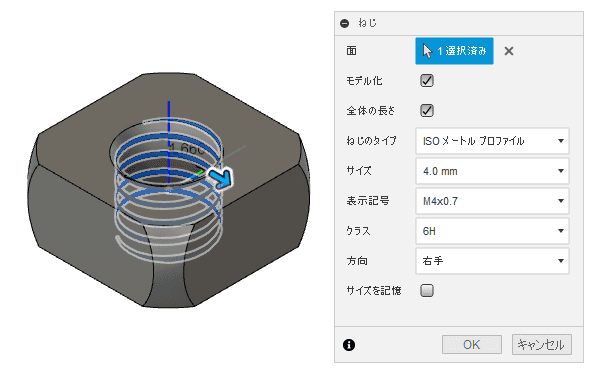Click the 面 label

pyautogui.click(x=351, y=51)
